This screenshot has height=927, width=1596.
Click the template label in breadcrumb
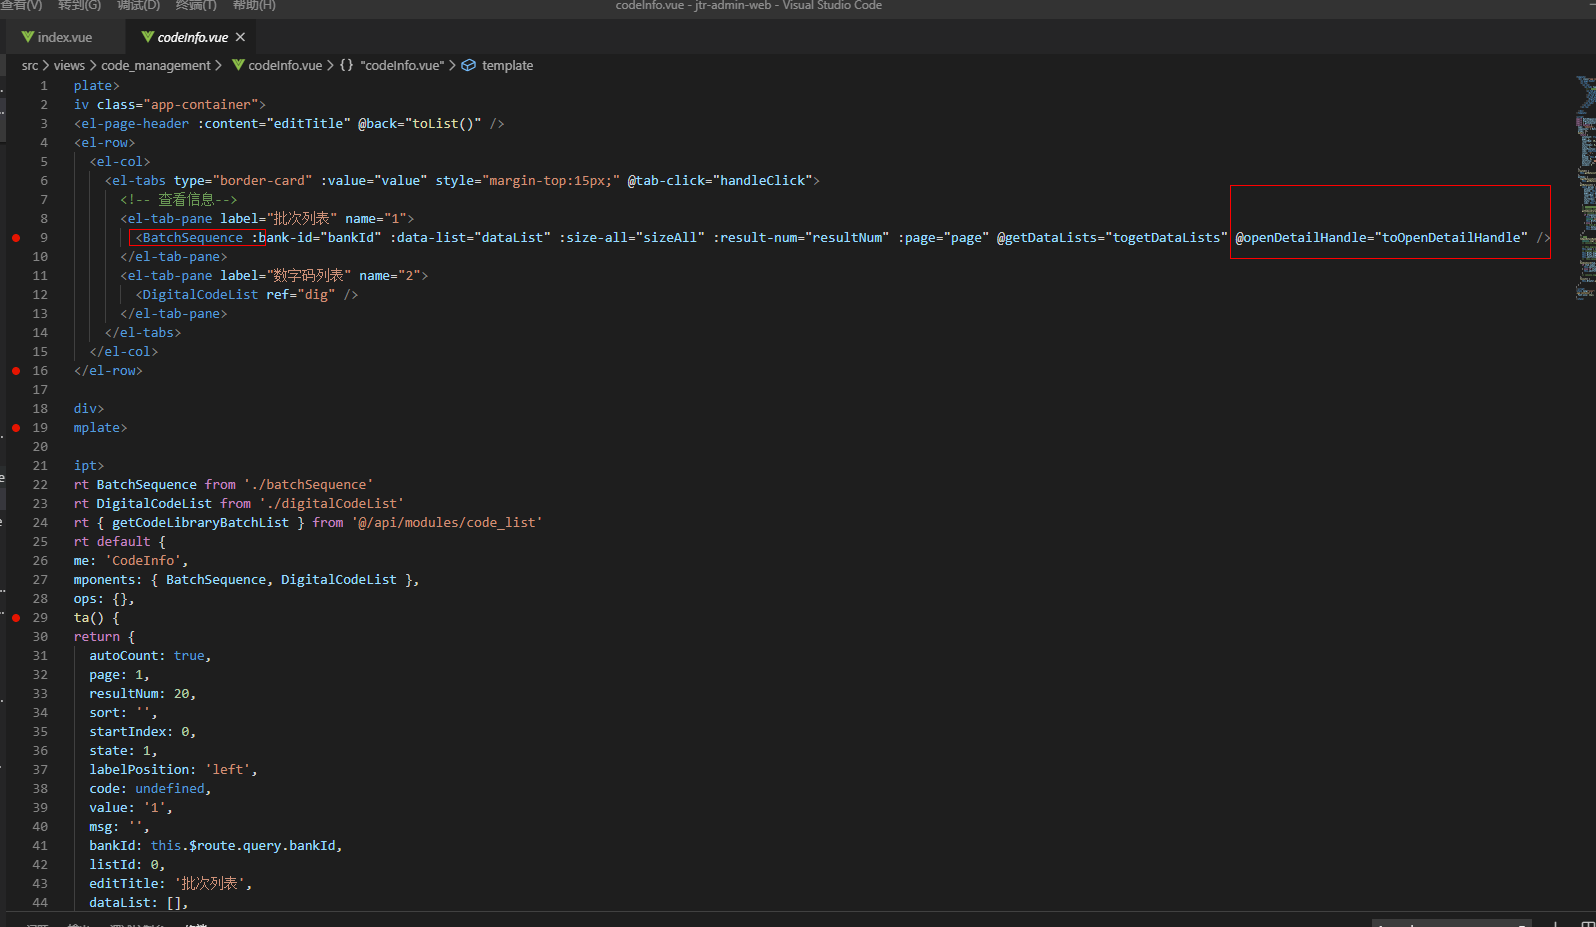(507, 65)
